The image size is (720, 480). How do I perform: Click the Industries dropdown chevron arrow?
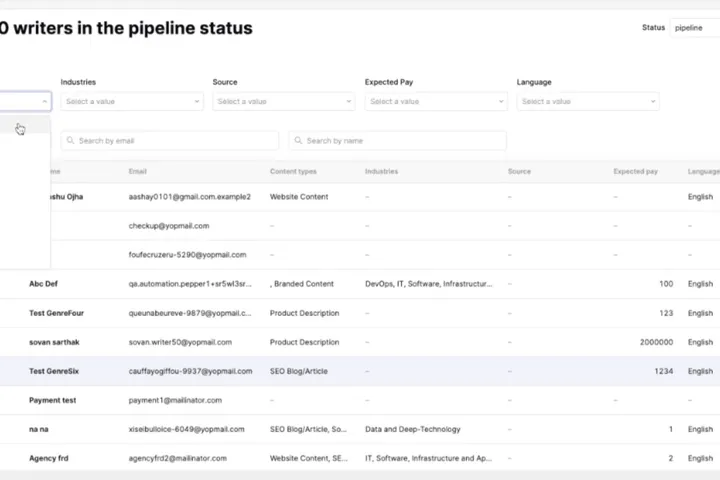(197, 102)
